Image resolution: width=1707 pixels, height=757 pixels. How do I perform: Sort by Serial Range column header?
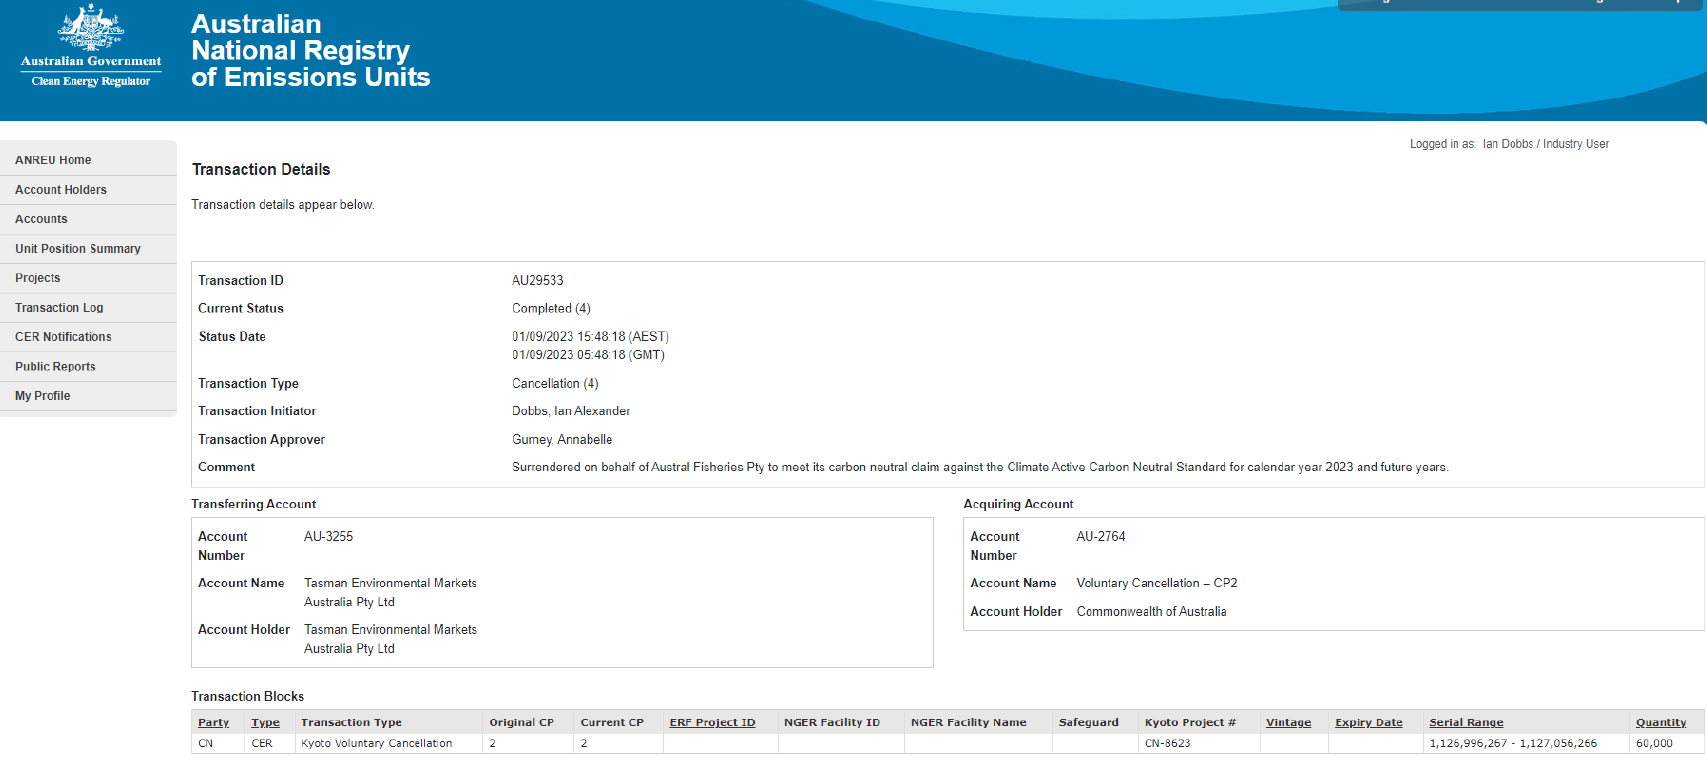coord(1466,722)
